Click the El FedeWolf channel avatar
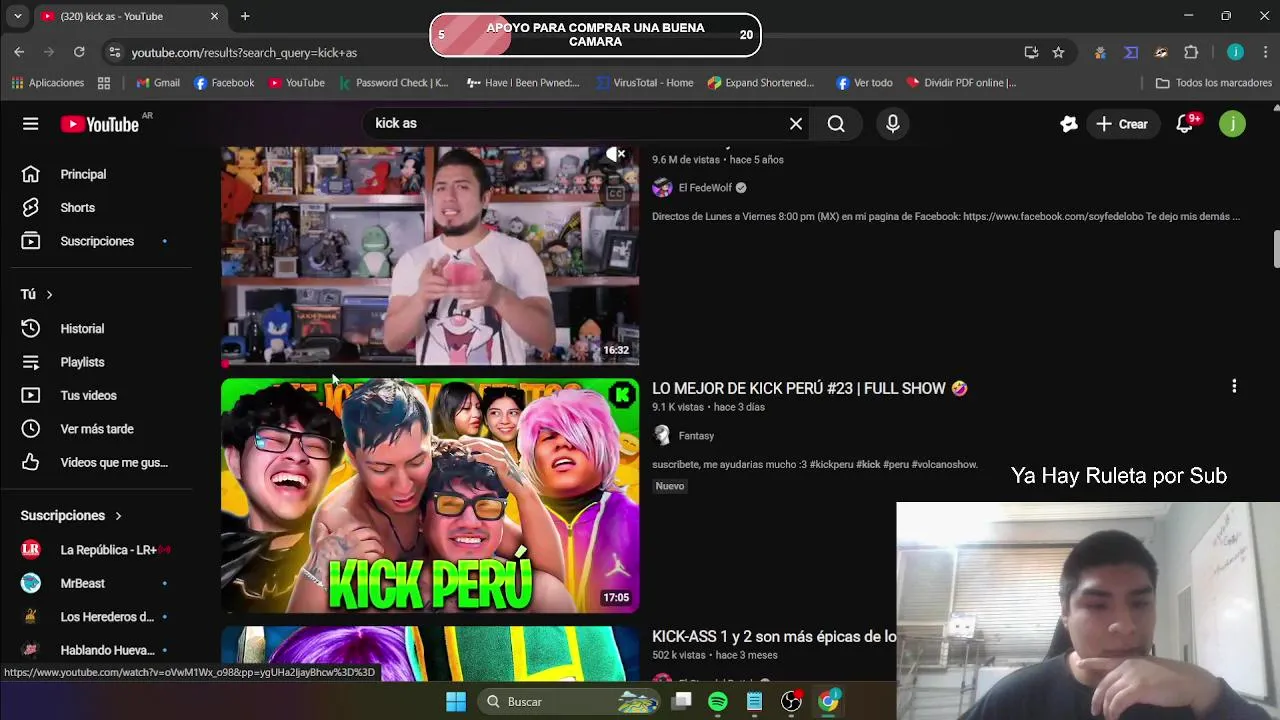Image resolution: width=1280 pixels, height=720 pixels. [x=662, y=187]
